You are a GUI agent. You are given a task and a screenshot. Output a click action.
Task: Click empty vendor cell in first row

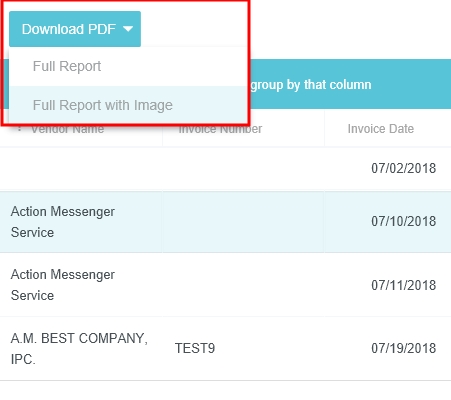point(81,169)
